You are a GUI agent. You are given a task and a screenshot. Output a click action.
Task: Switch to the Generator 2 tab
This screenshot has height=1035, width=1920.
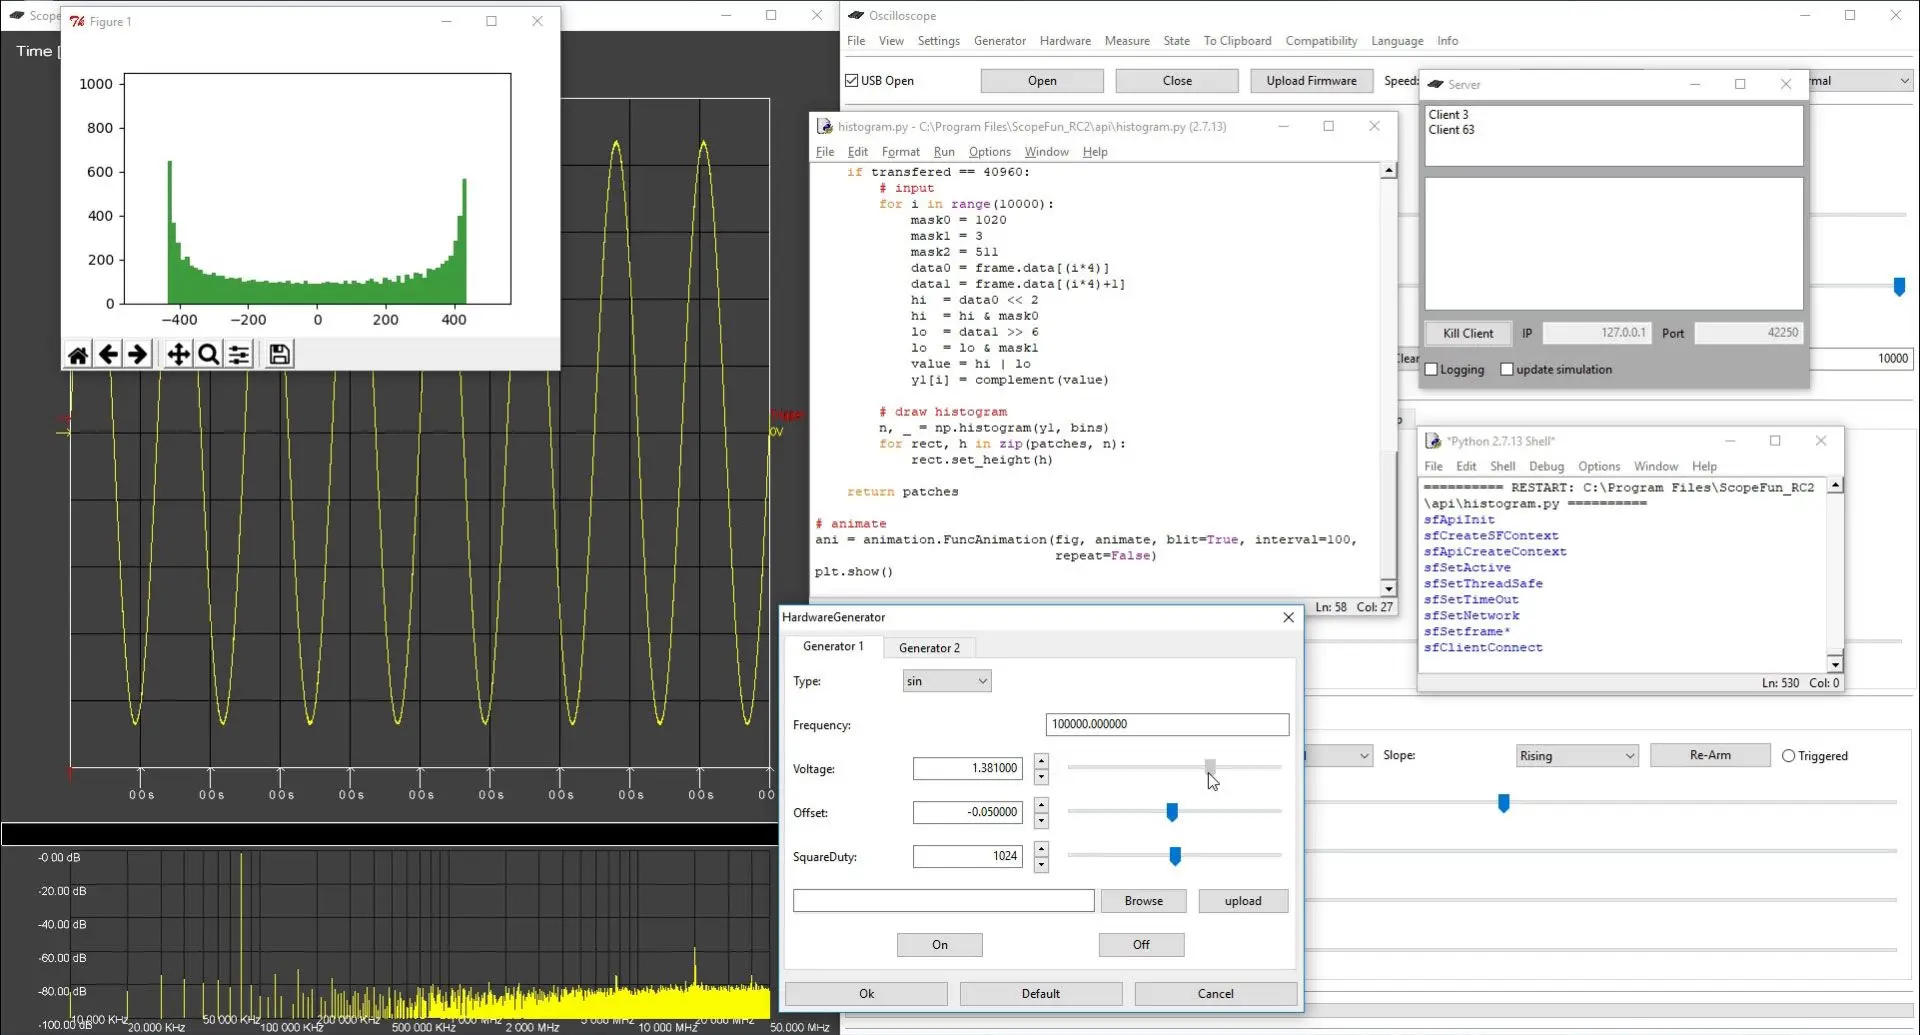point(929,648)
